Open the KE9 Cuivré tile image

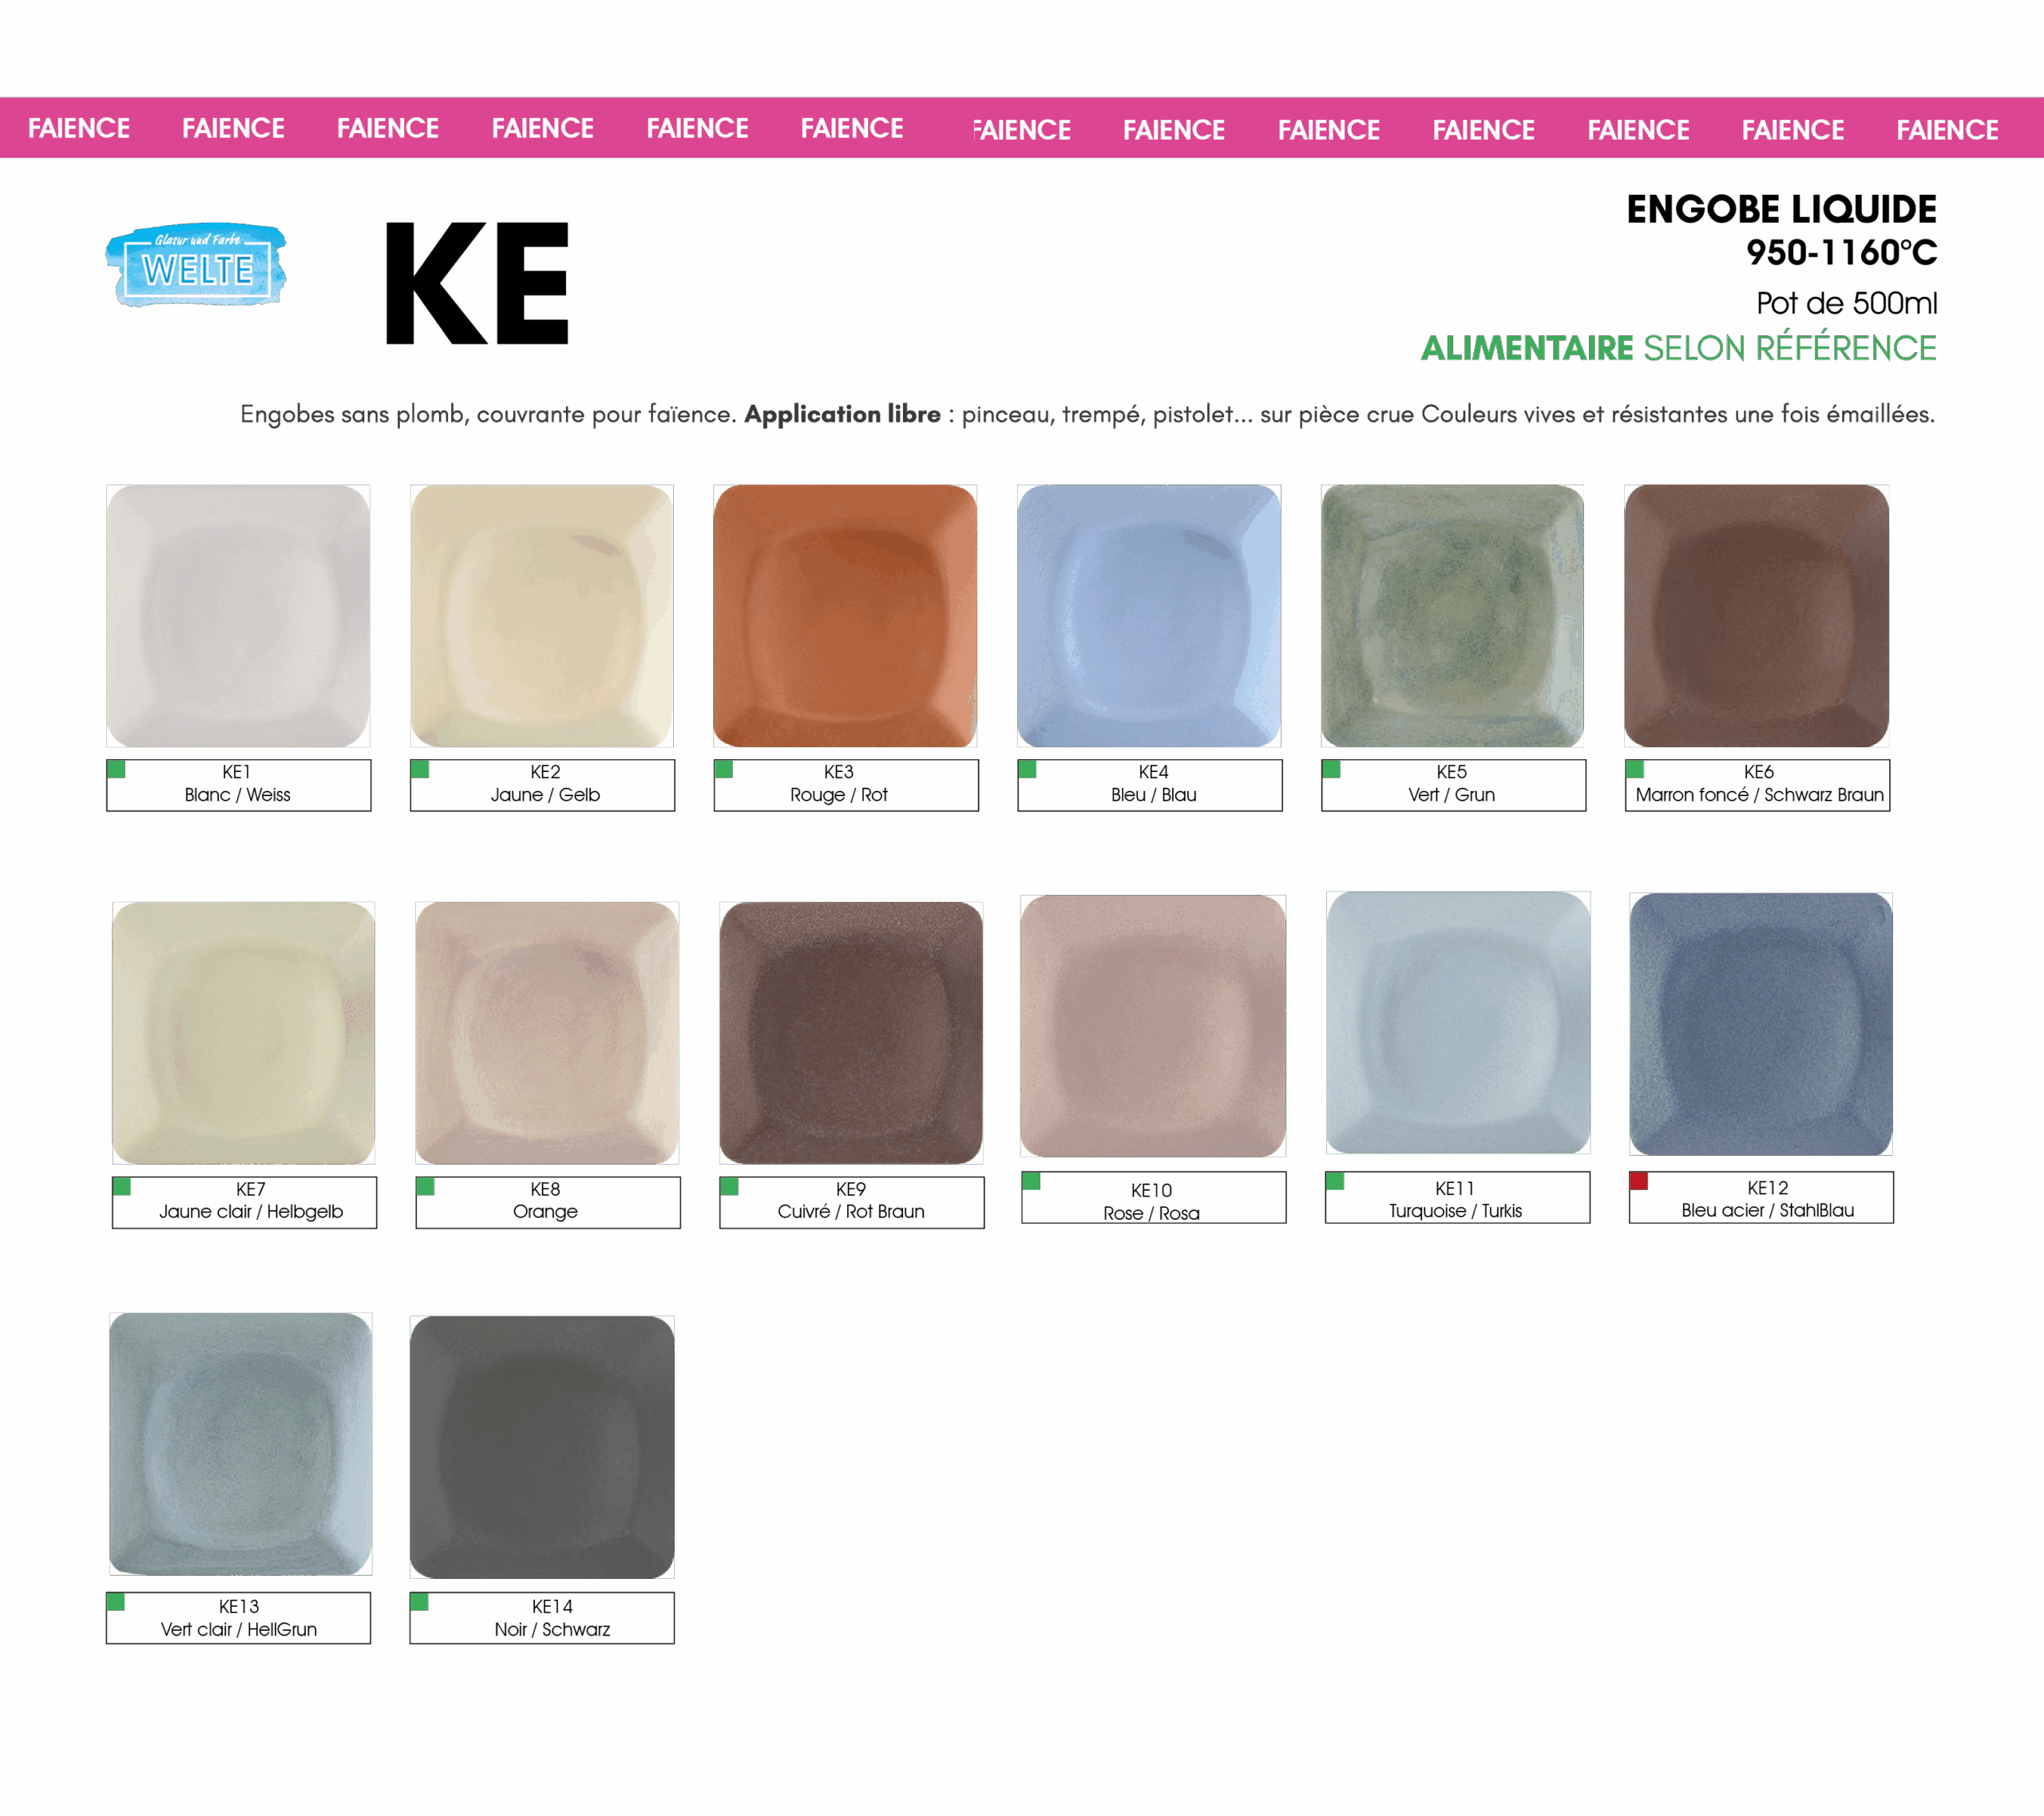[x=851, y=1033]
